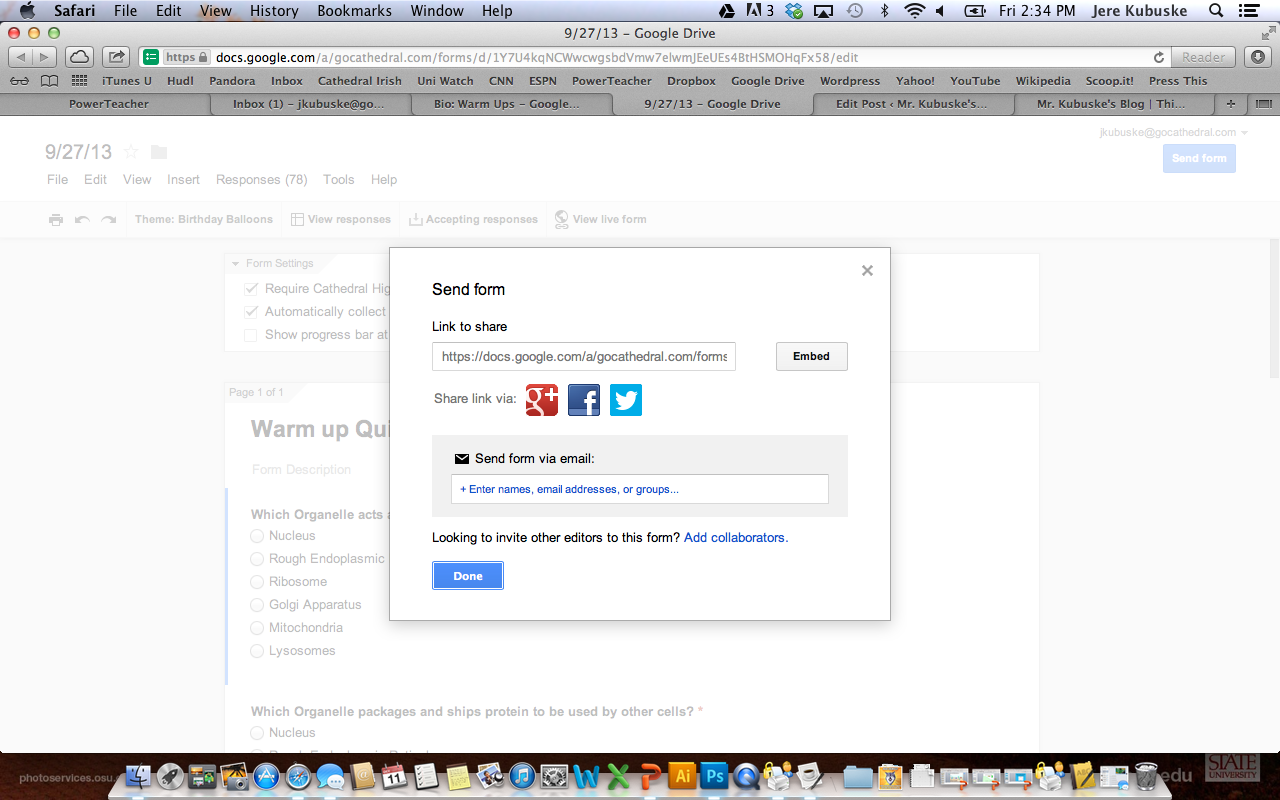Open Photoshop from the dock
Image resolution: width=1280 pixels, height=800 pixels.
[x=714, y=775]
